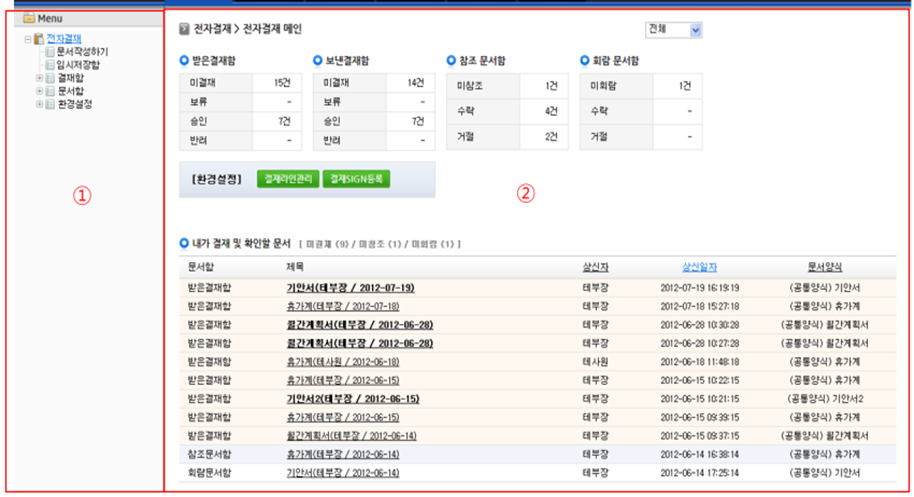This screenshot has width=914, height=497.
Task: Open 휴가계 document submitted at 2012-06-15 09:39:15
Action: [x=343, y=418]
